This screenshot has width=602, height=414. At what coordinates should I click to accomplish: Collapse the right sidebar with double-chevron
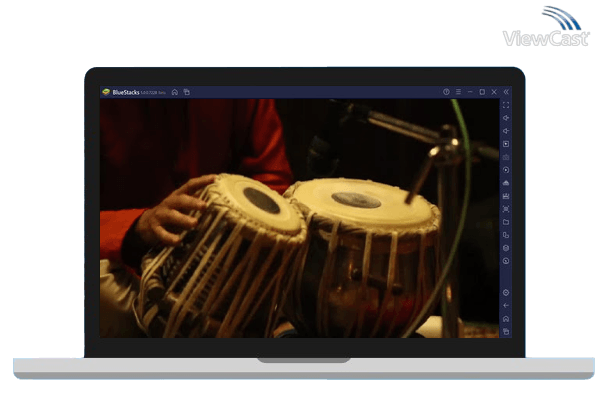tap(506, 92)
